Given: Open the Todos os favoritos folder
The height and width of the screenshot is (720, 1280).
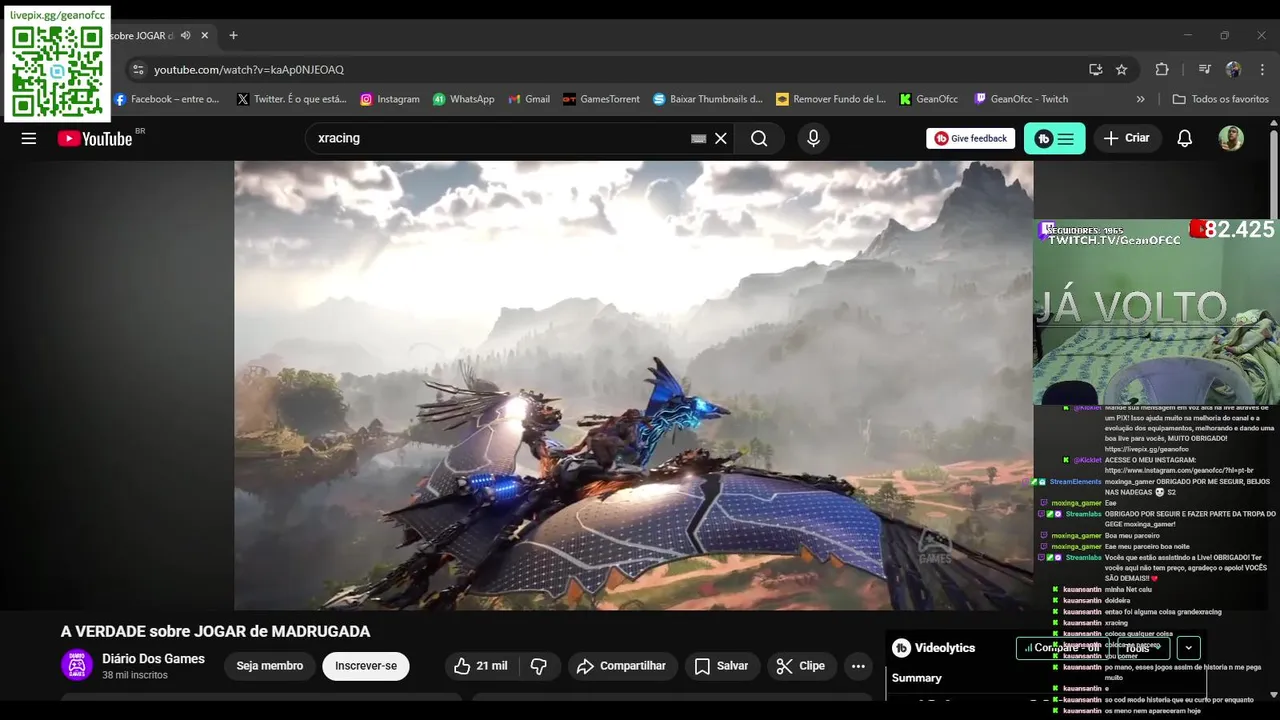Looking at the screenshot, I should click(x=1220, y=99).
